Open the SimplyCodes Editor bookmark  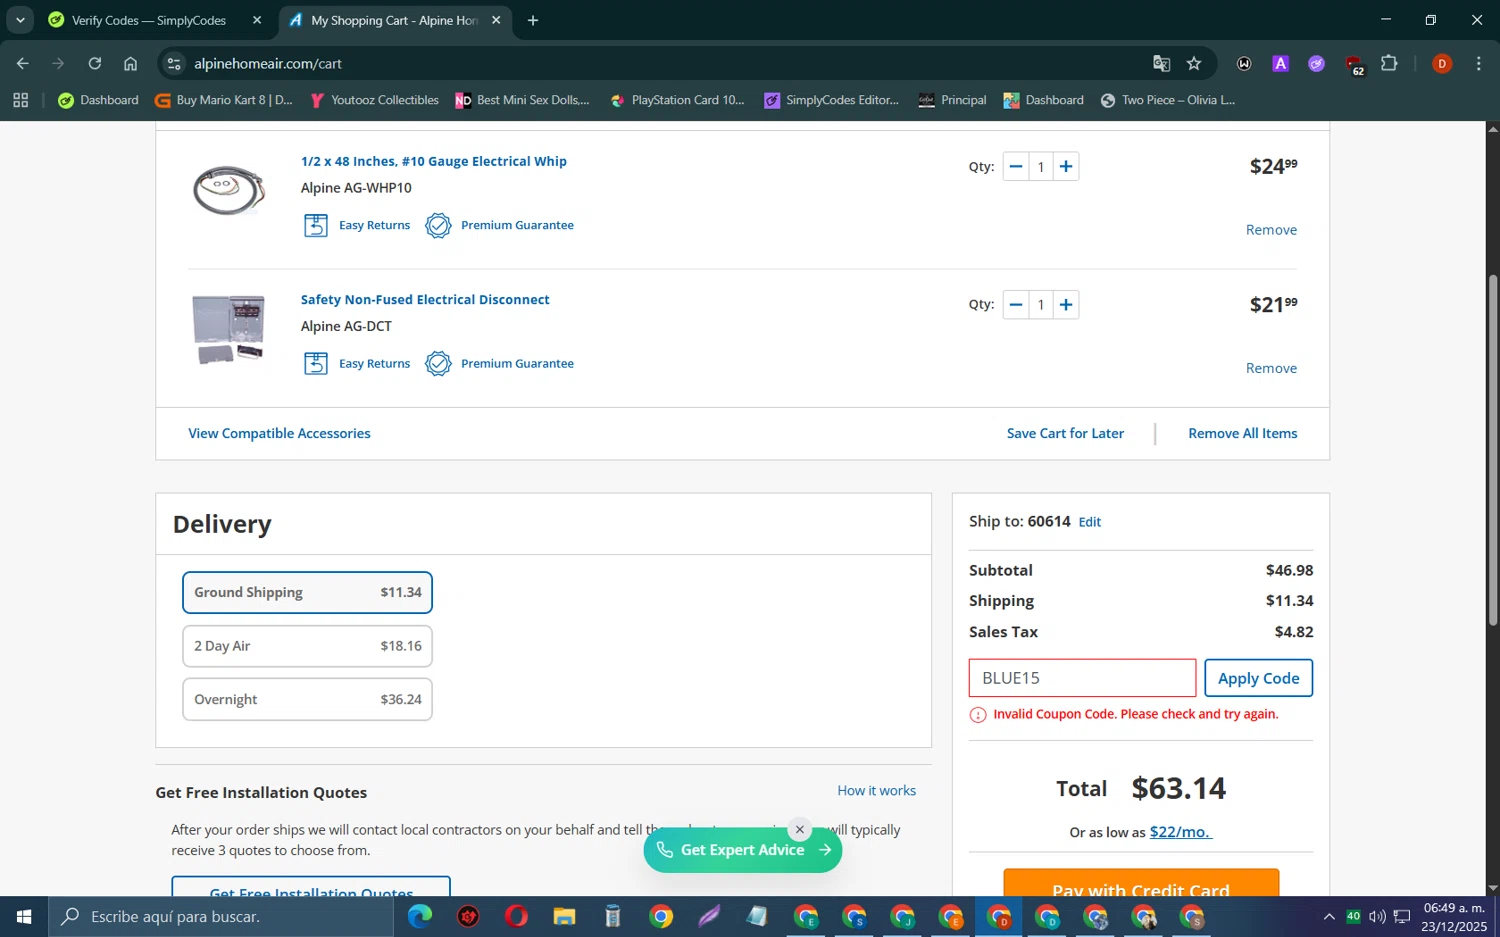(832, 100)
